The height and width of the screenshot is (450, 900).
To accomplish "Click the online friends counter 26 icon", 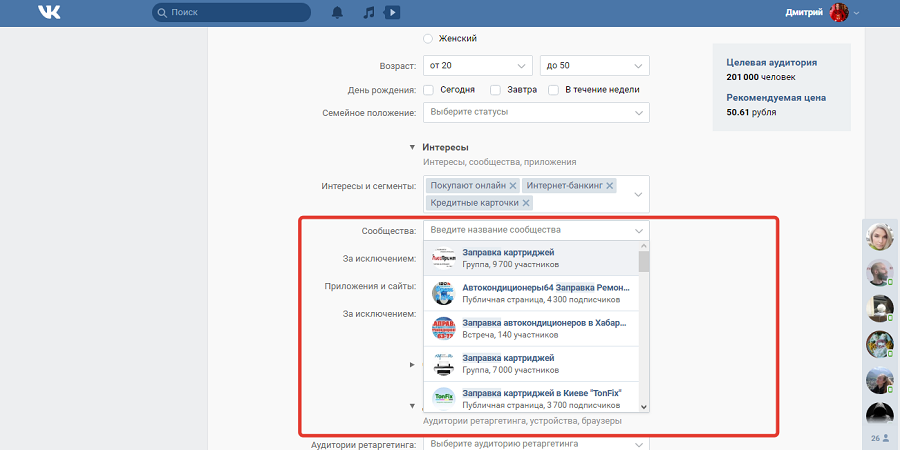I will (879, 438).
